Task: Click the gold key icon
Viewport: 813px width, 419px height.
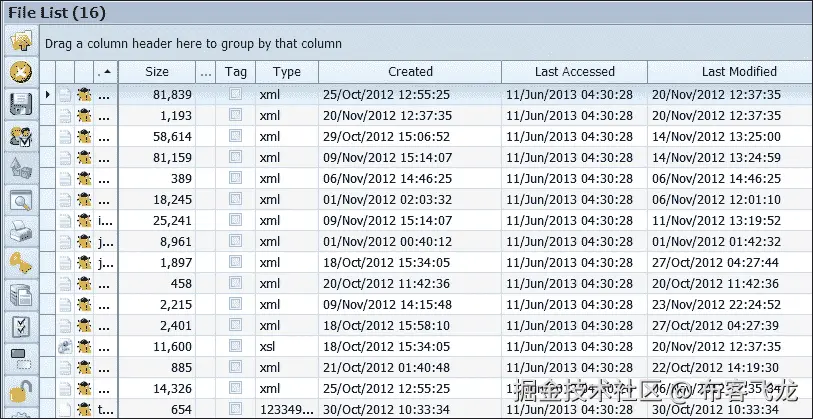Action: click(20, 263)
